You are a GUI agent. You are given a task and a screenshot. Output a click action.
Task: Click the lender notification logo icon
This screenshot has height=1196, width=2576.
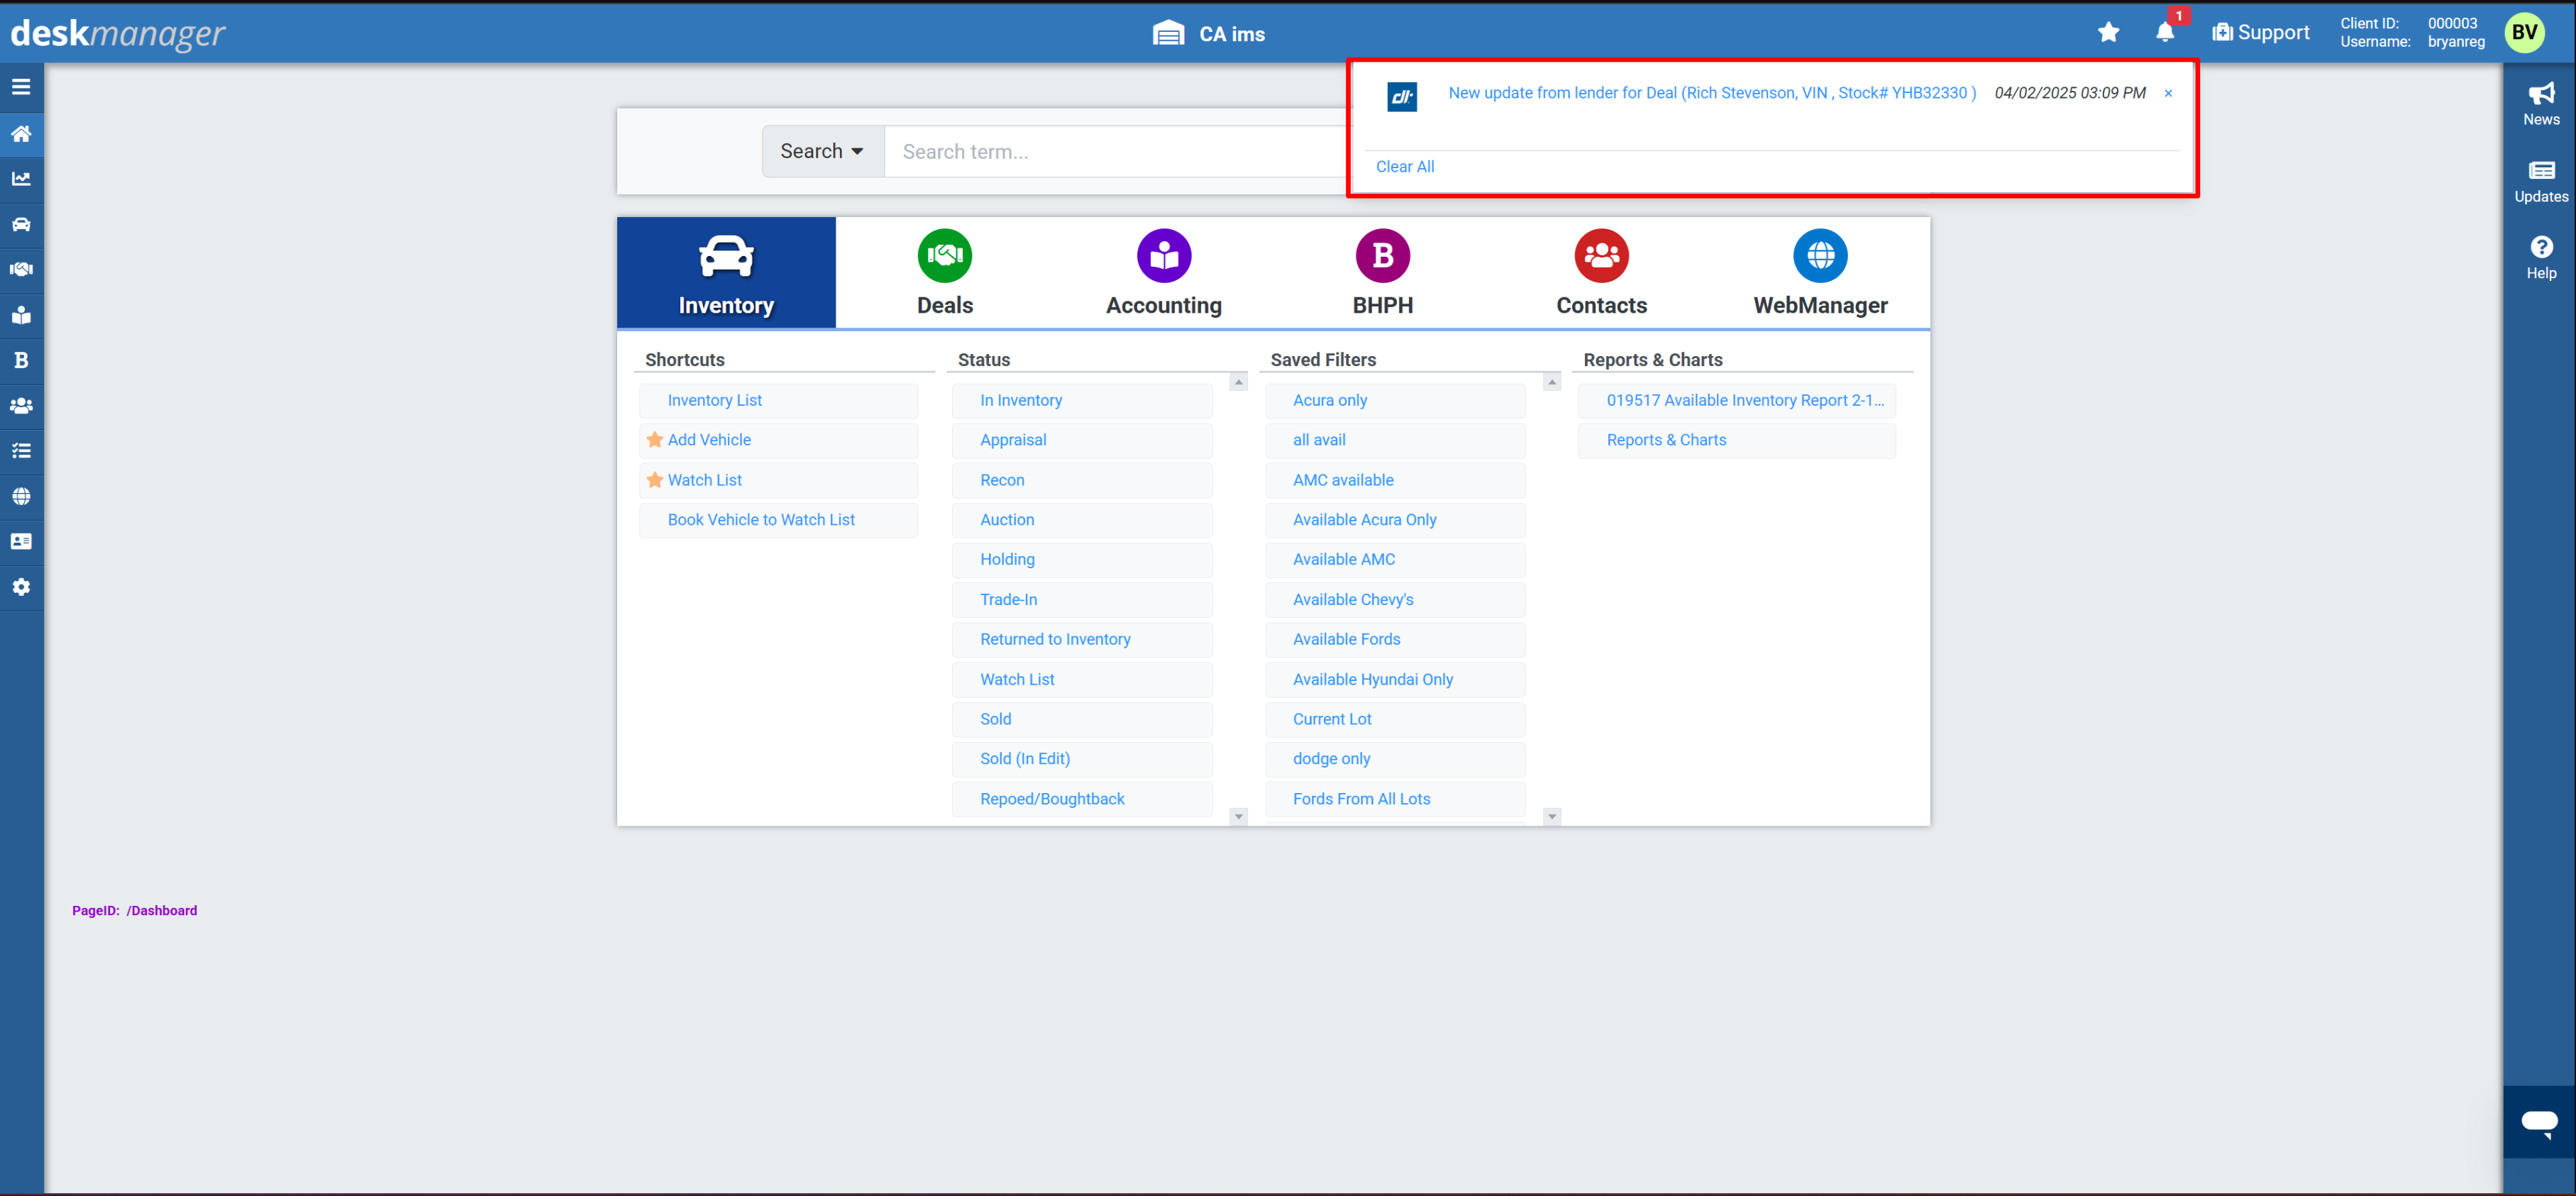pos(1401,96)
